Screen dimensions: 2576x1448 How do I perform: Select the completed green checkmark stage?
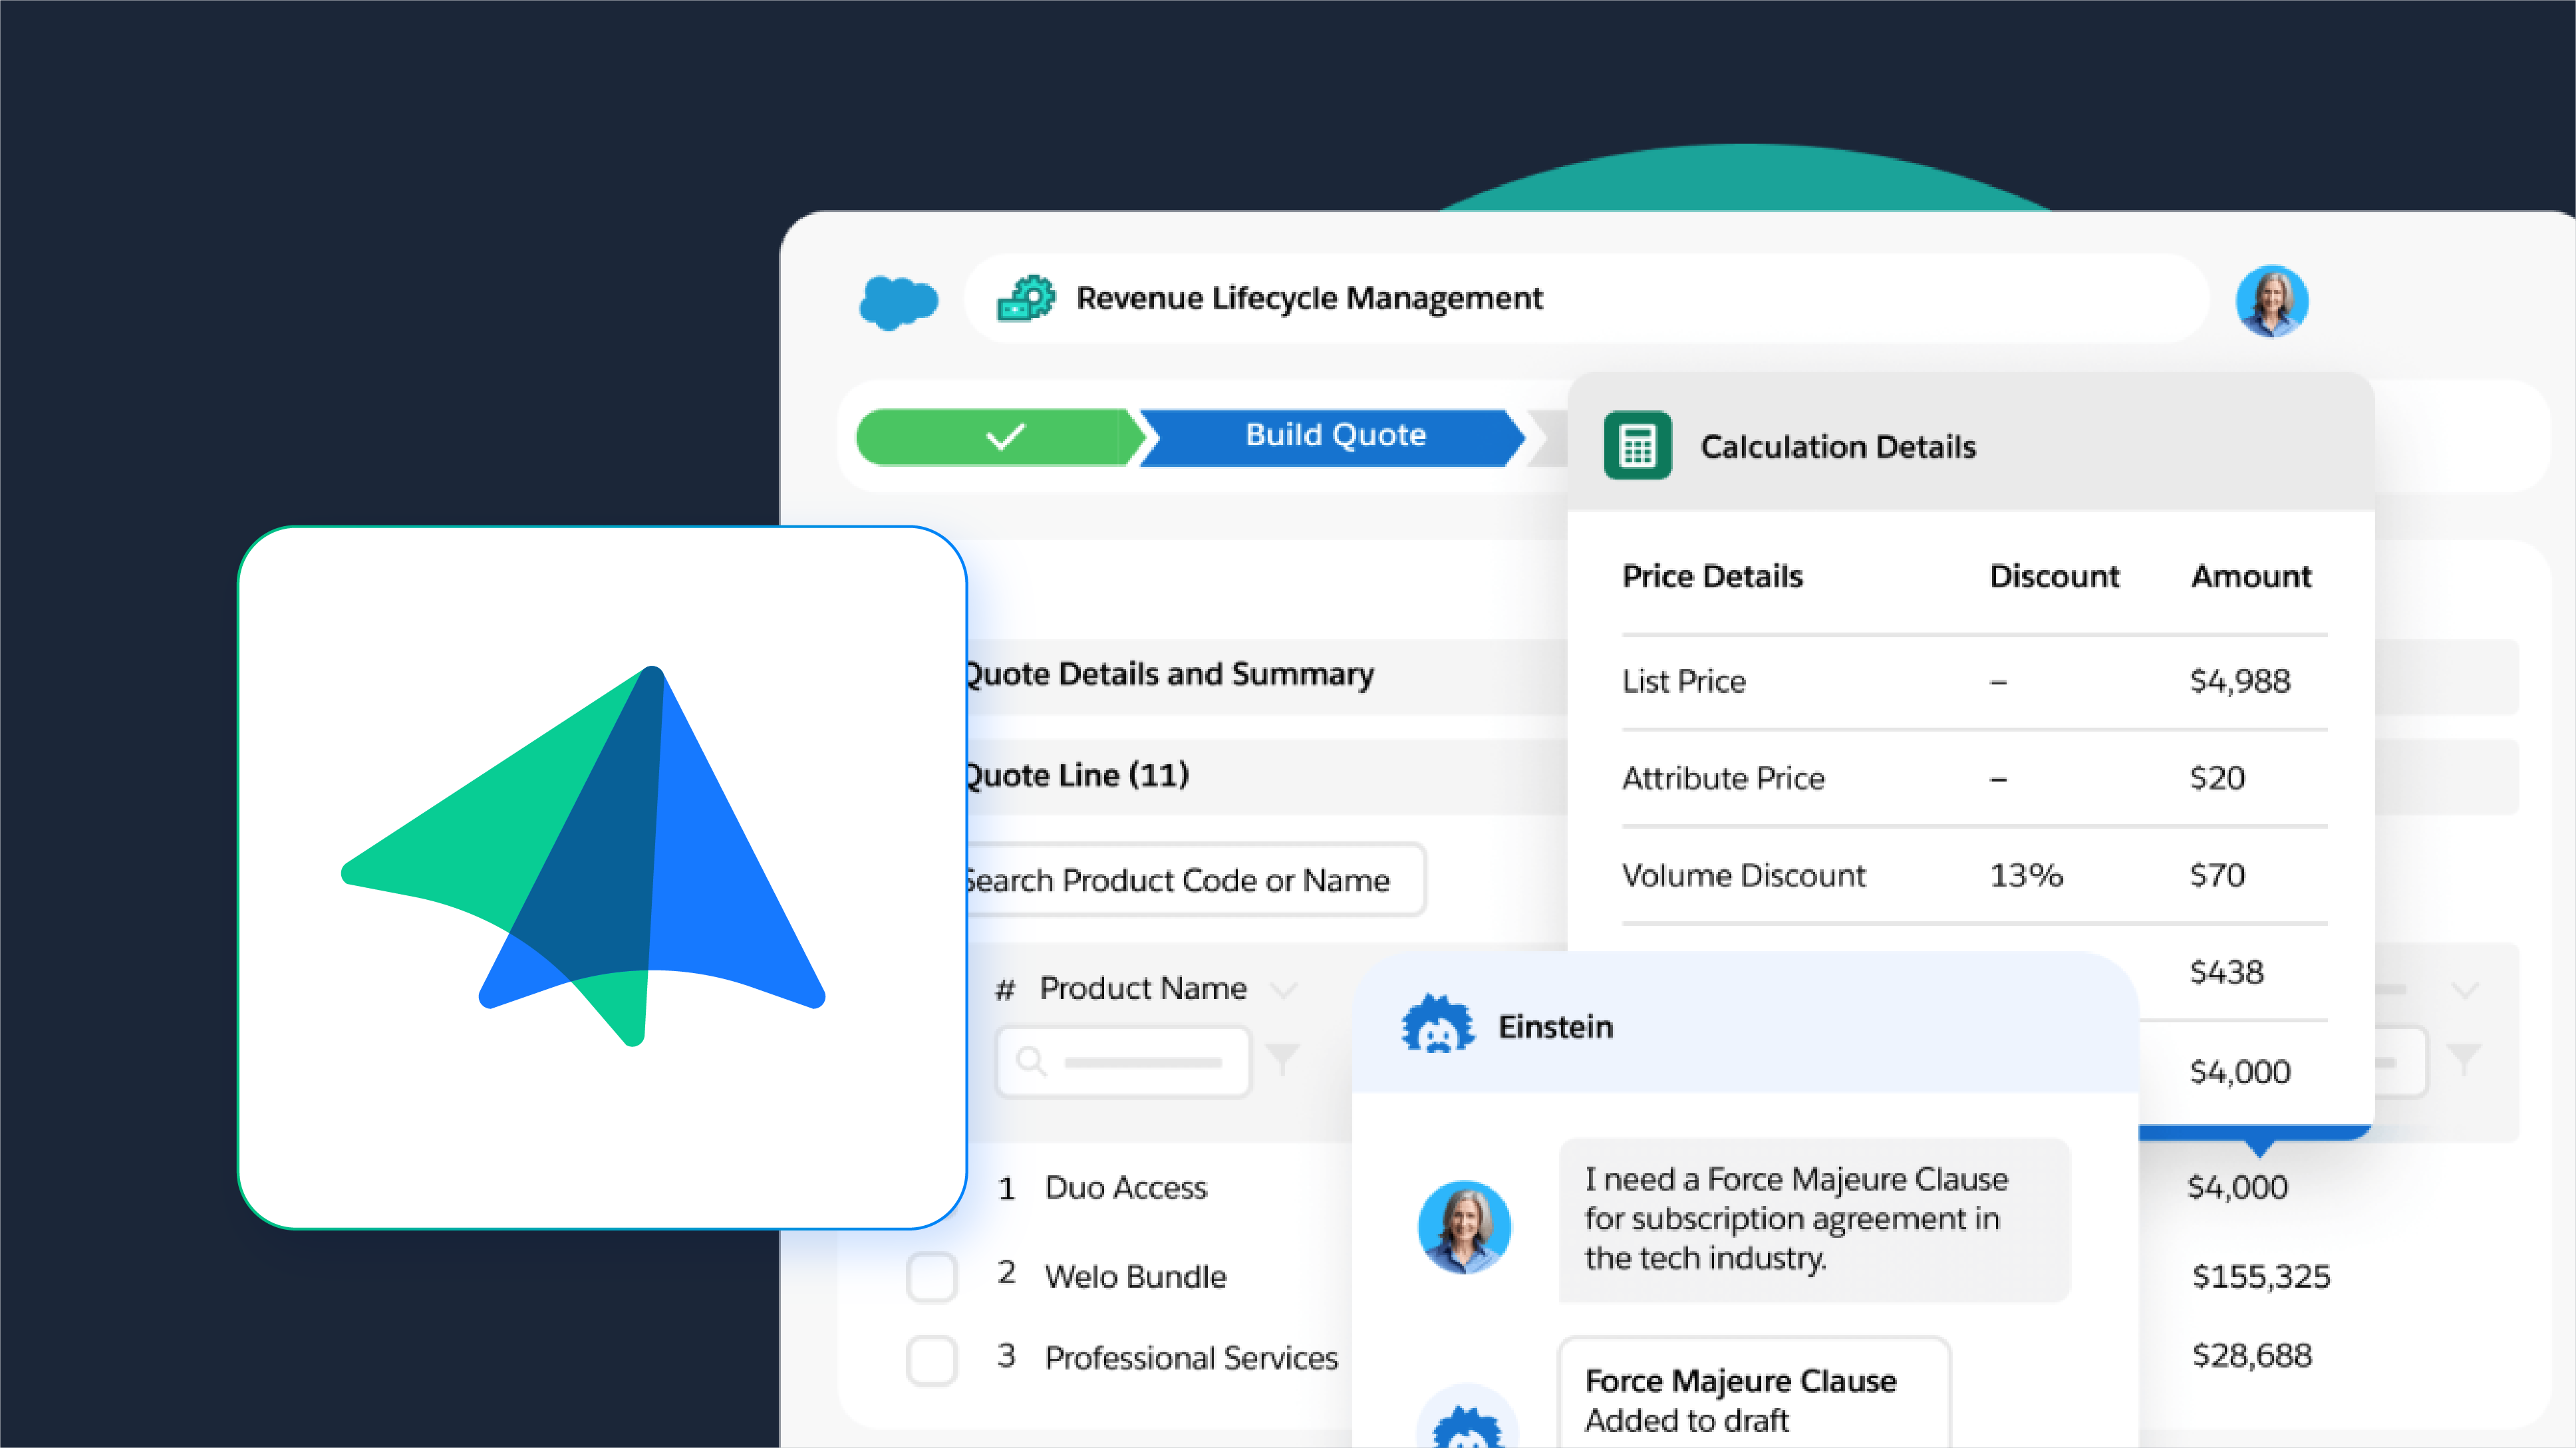pos(1001,437)
